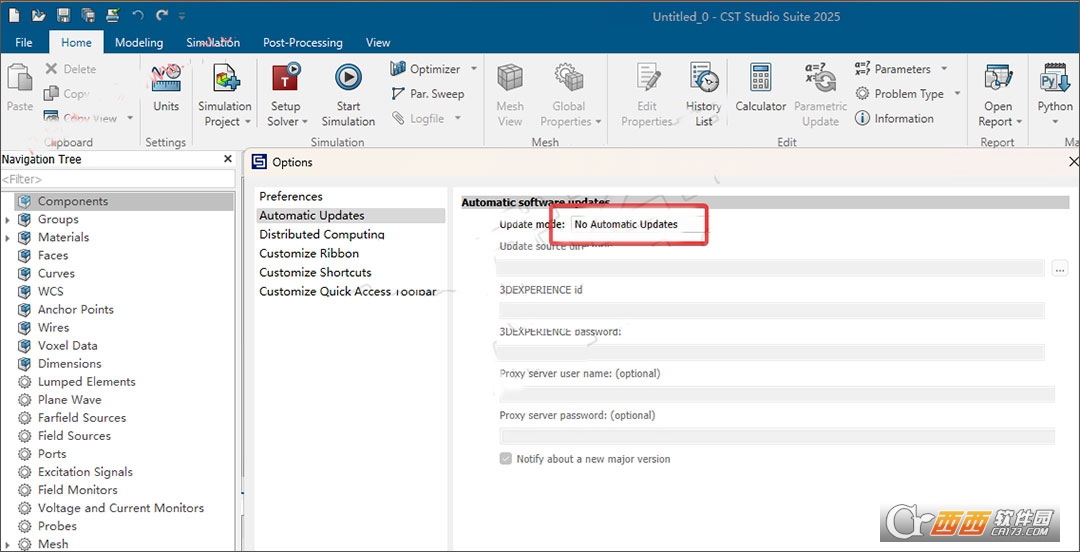Screen dimensions: 1080x552
Task: Click the Parameters button
Action: 893,69
